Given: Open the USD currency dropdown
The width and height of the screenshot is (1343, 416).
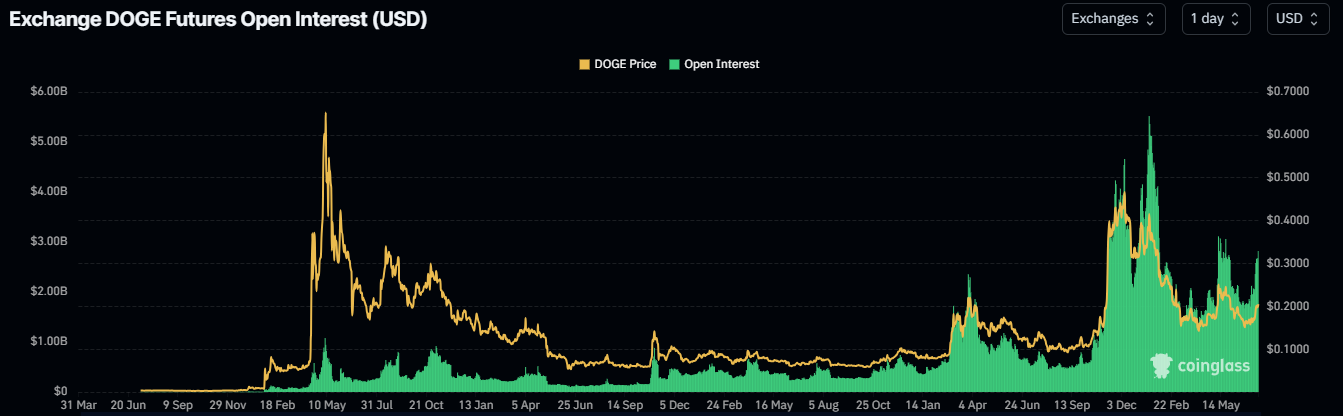Looking at the screenshot, I should 1298,19.
